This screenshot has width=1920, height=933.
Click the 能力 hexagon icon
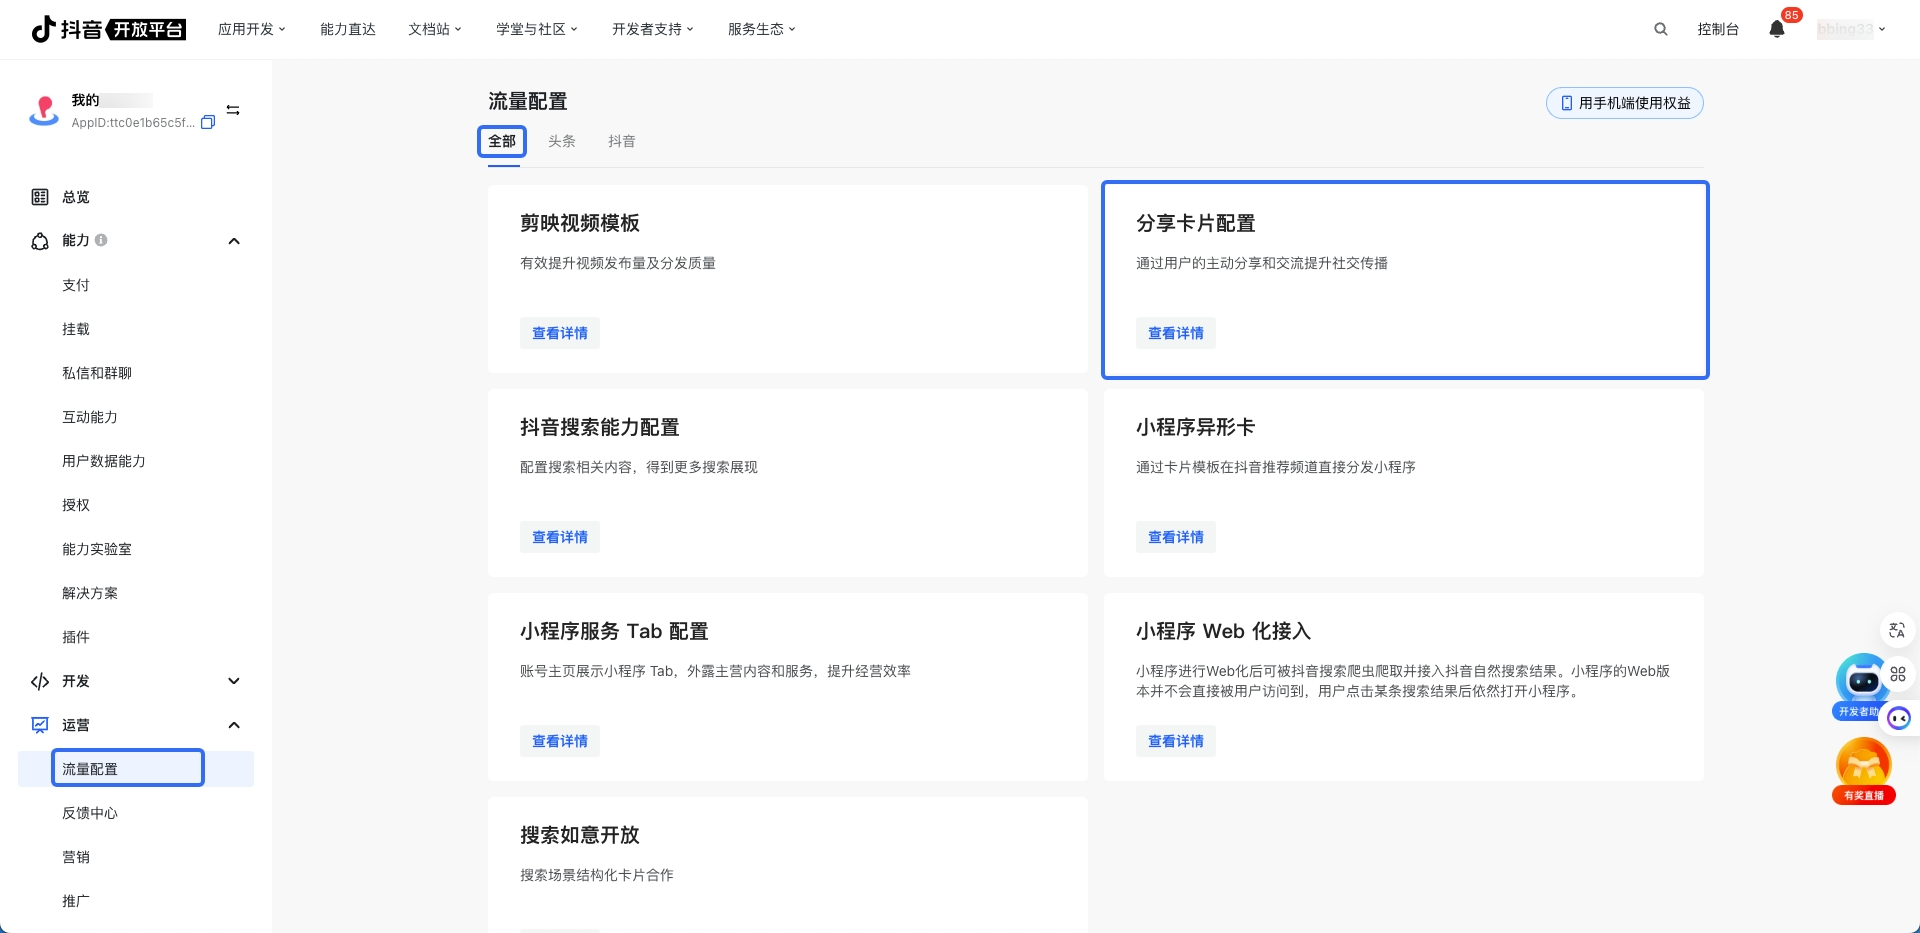40,241
